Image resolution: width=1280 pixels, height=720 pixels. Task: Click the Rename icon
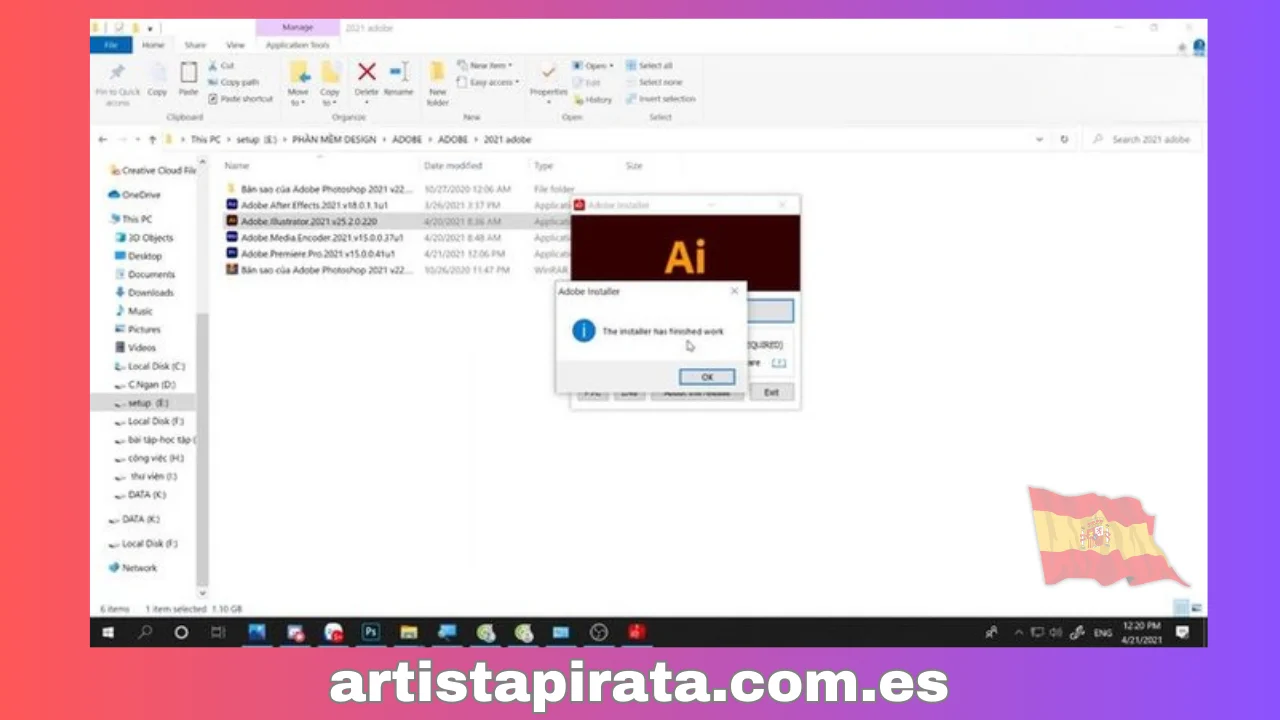[398, 72]
